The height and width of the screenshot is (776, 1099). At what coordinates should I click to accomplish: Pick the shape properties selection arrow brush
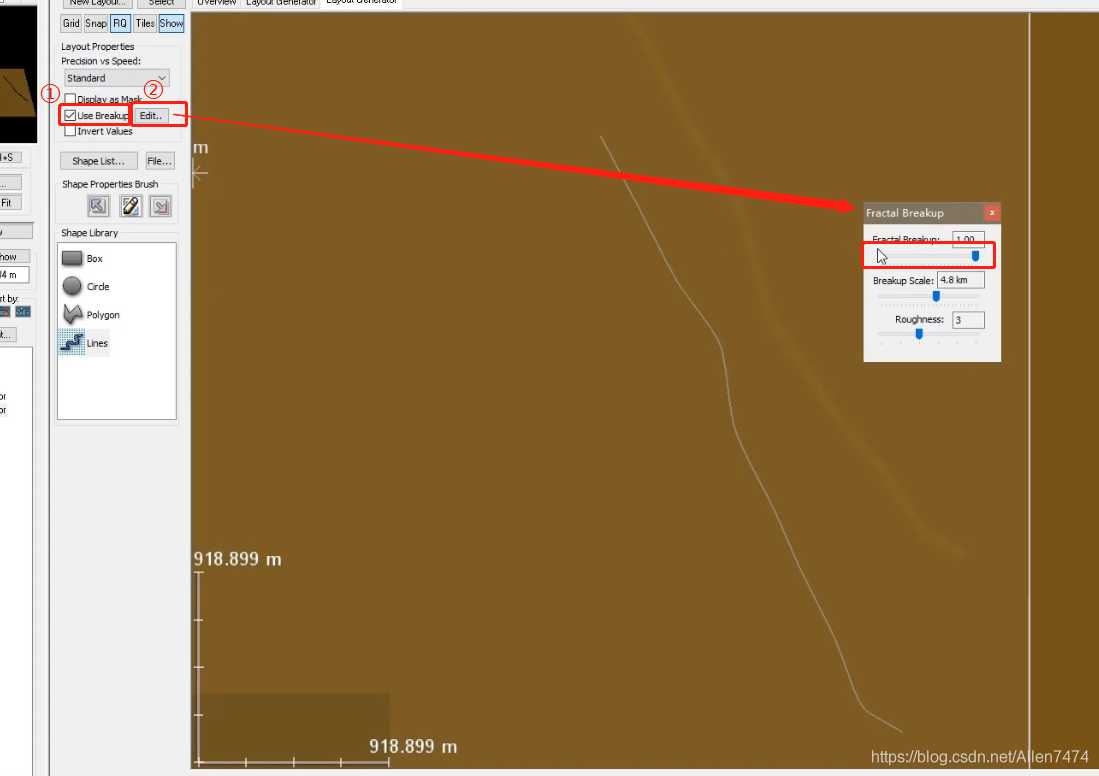coord(98,206)
